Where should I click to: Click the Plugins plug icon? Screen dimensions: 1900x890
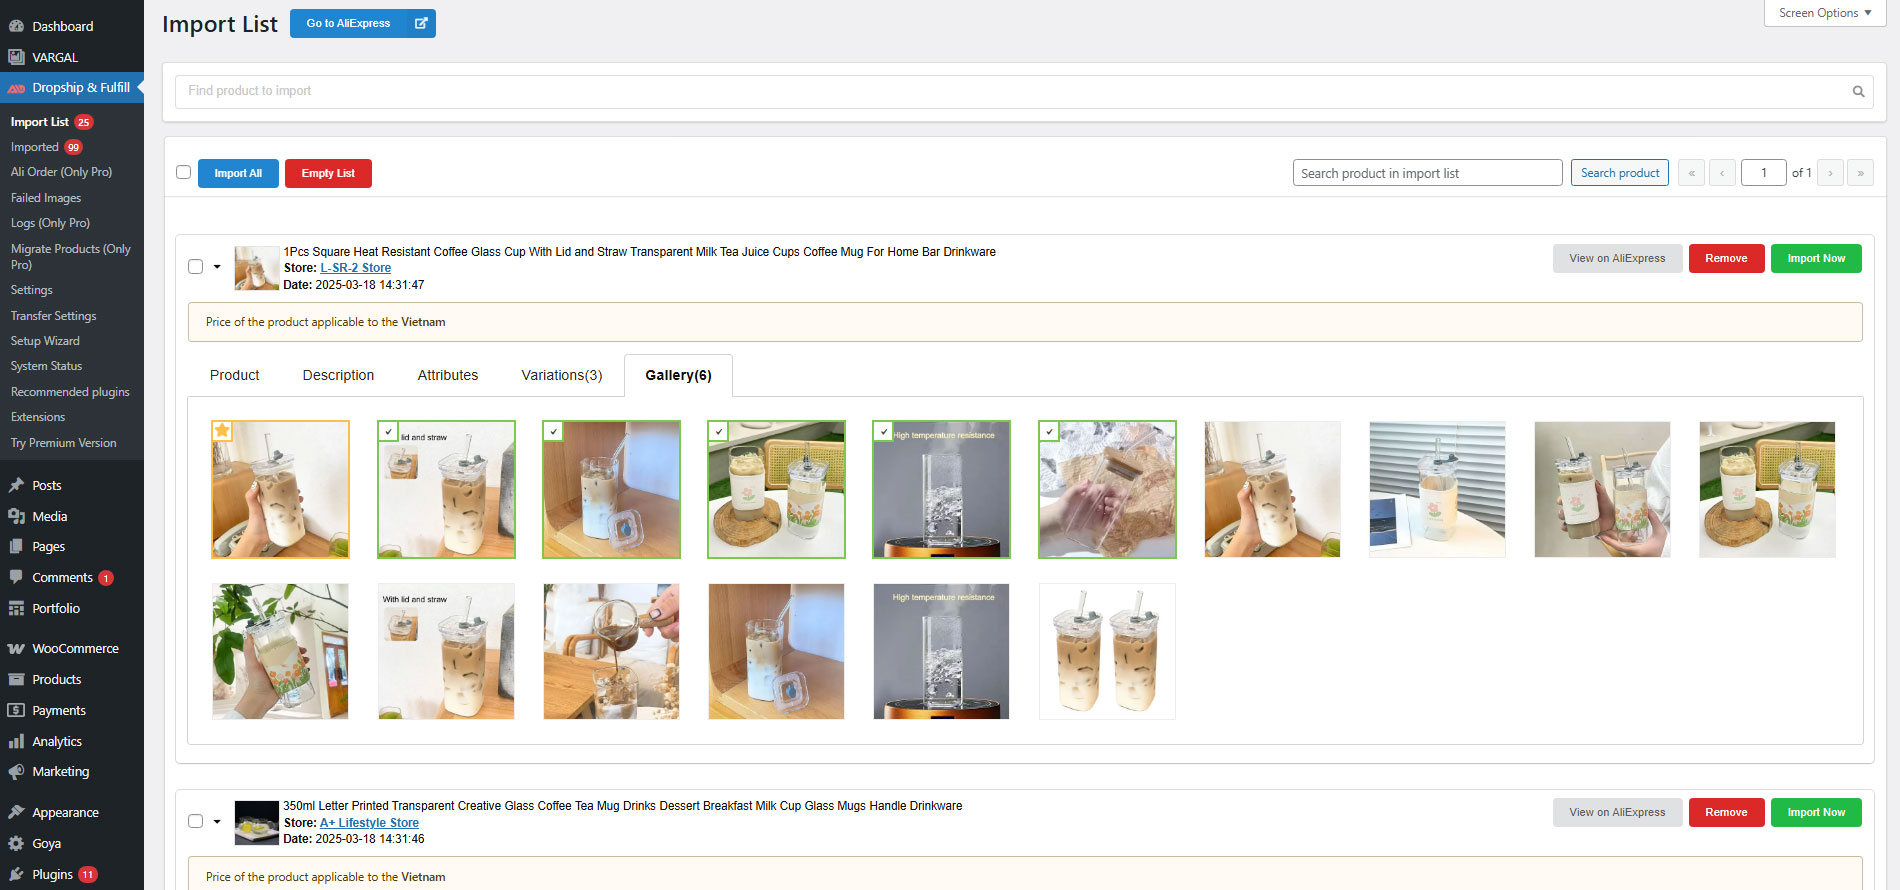tap(16, 874)
